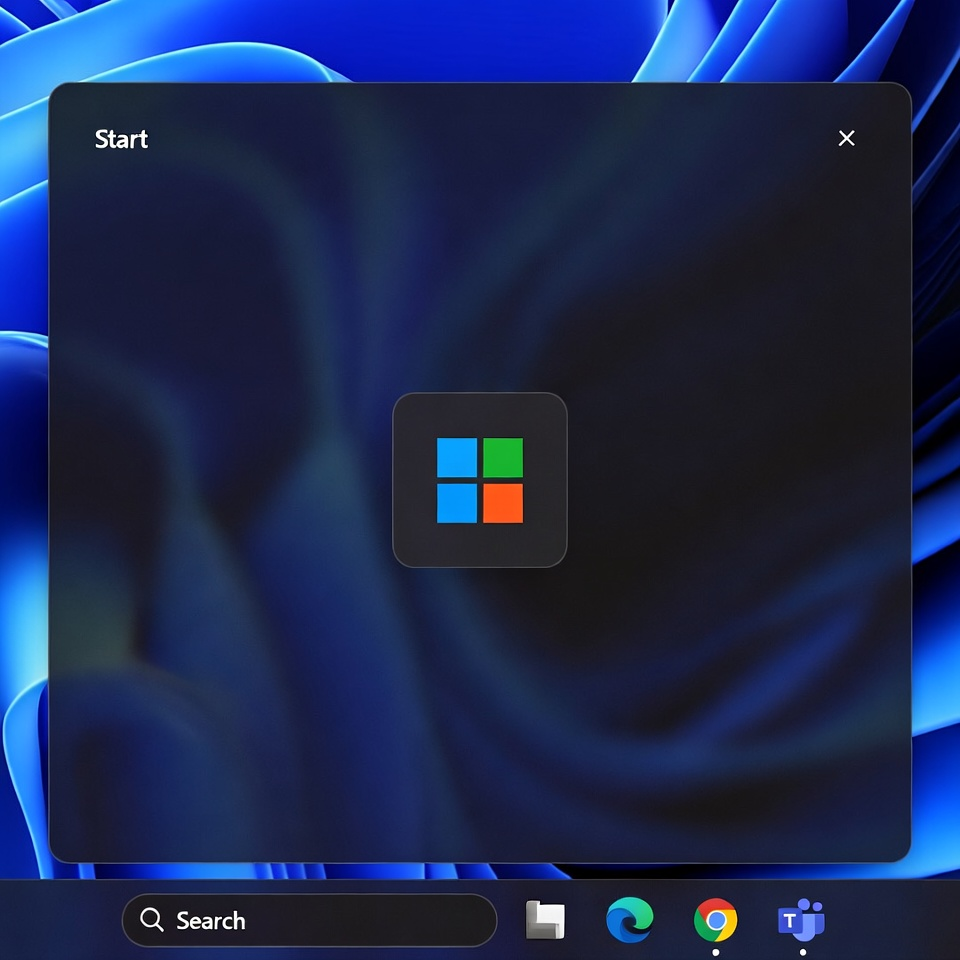The image size is (960, 960).
Task: Click the running indicator dot under Chrome
Action: click(x=715, y=952)
